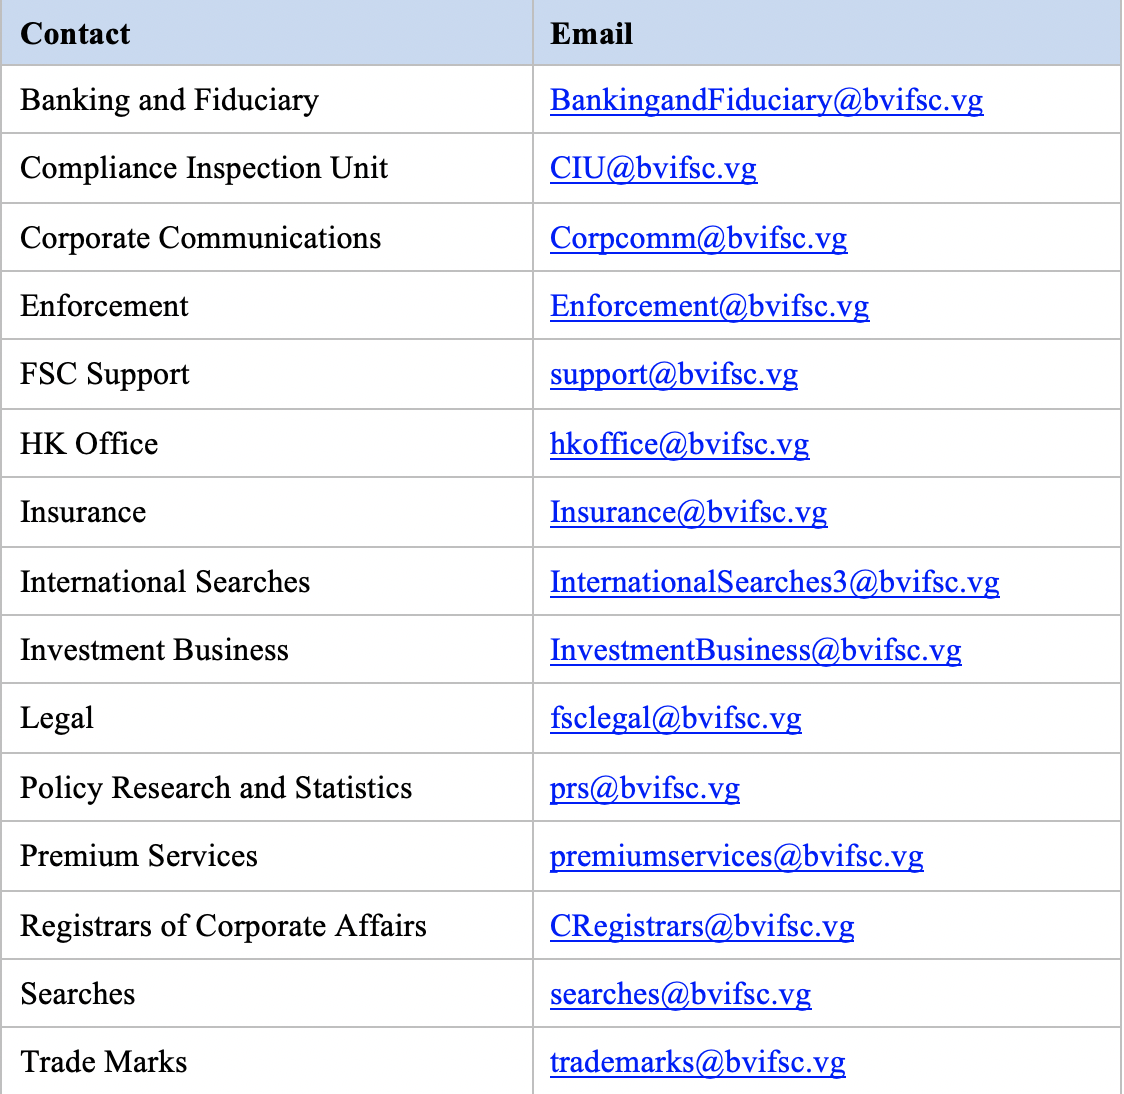Click the CIU@bvifsc.vg email link
Viewport: 1124px width, 1094px height.
(x=653, y=168)
